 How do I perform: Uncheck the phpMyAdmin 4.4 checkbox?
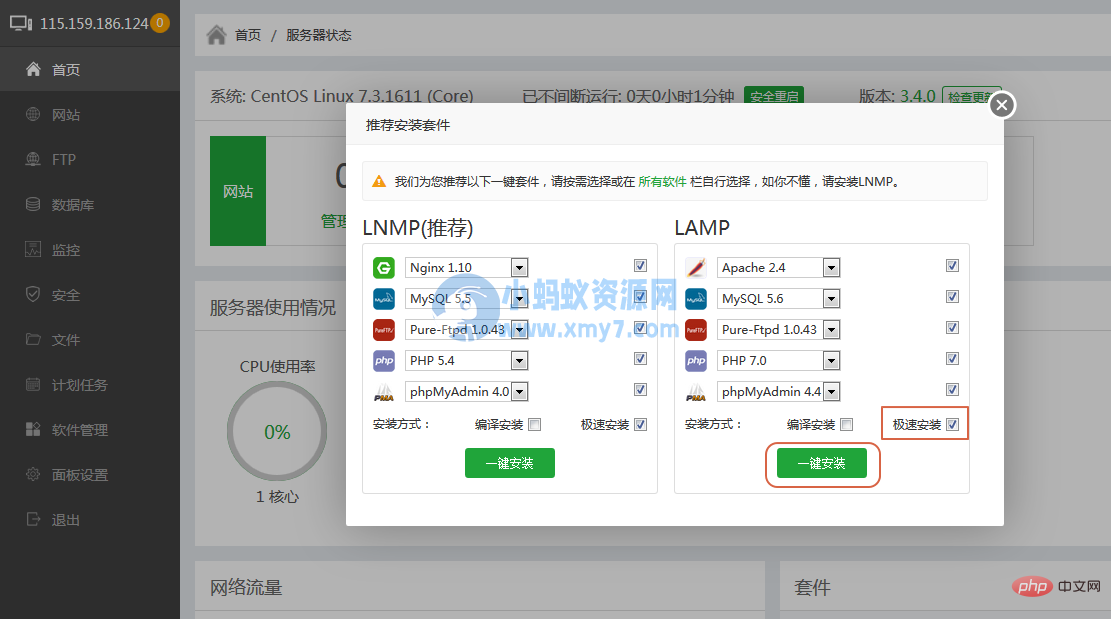tap(952, 390)
